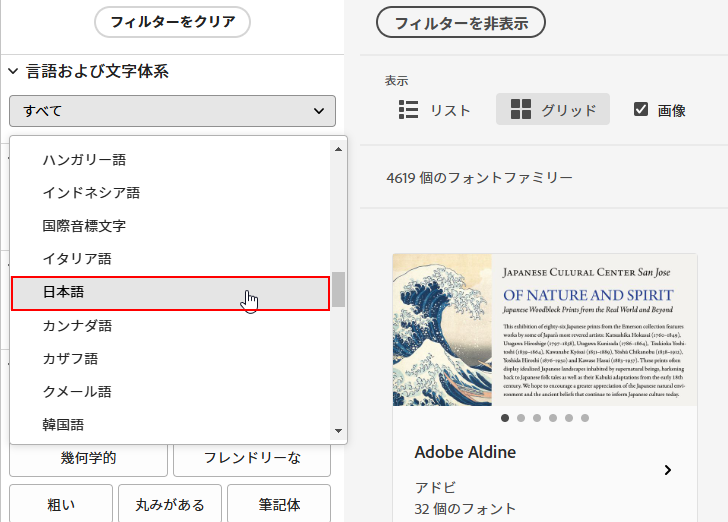The width and height of the screenshot is (728, 522).
Task: Collapse the 言語および文字体系 section chevron
Action: click(x=13, y=71)
